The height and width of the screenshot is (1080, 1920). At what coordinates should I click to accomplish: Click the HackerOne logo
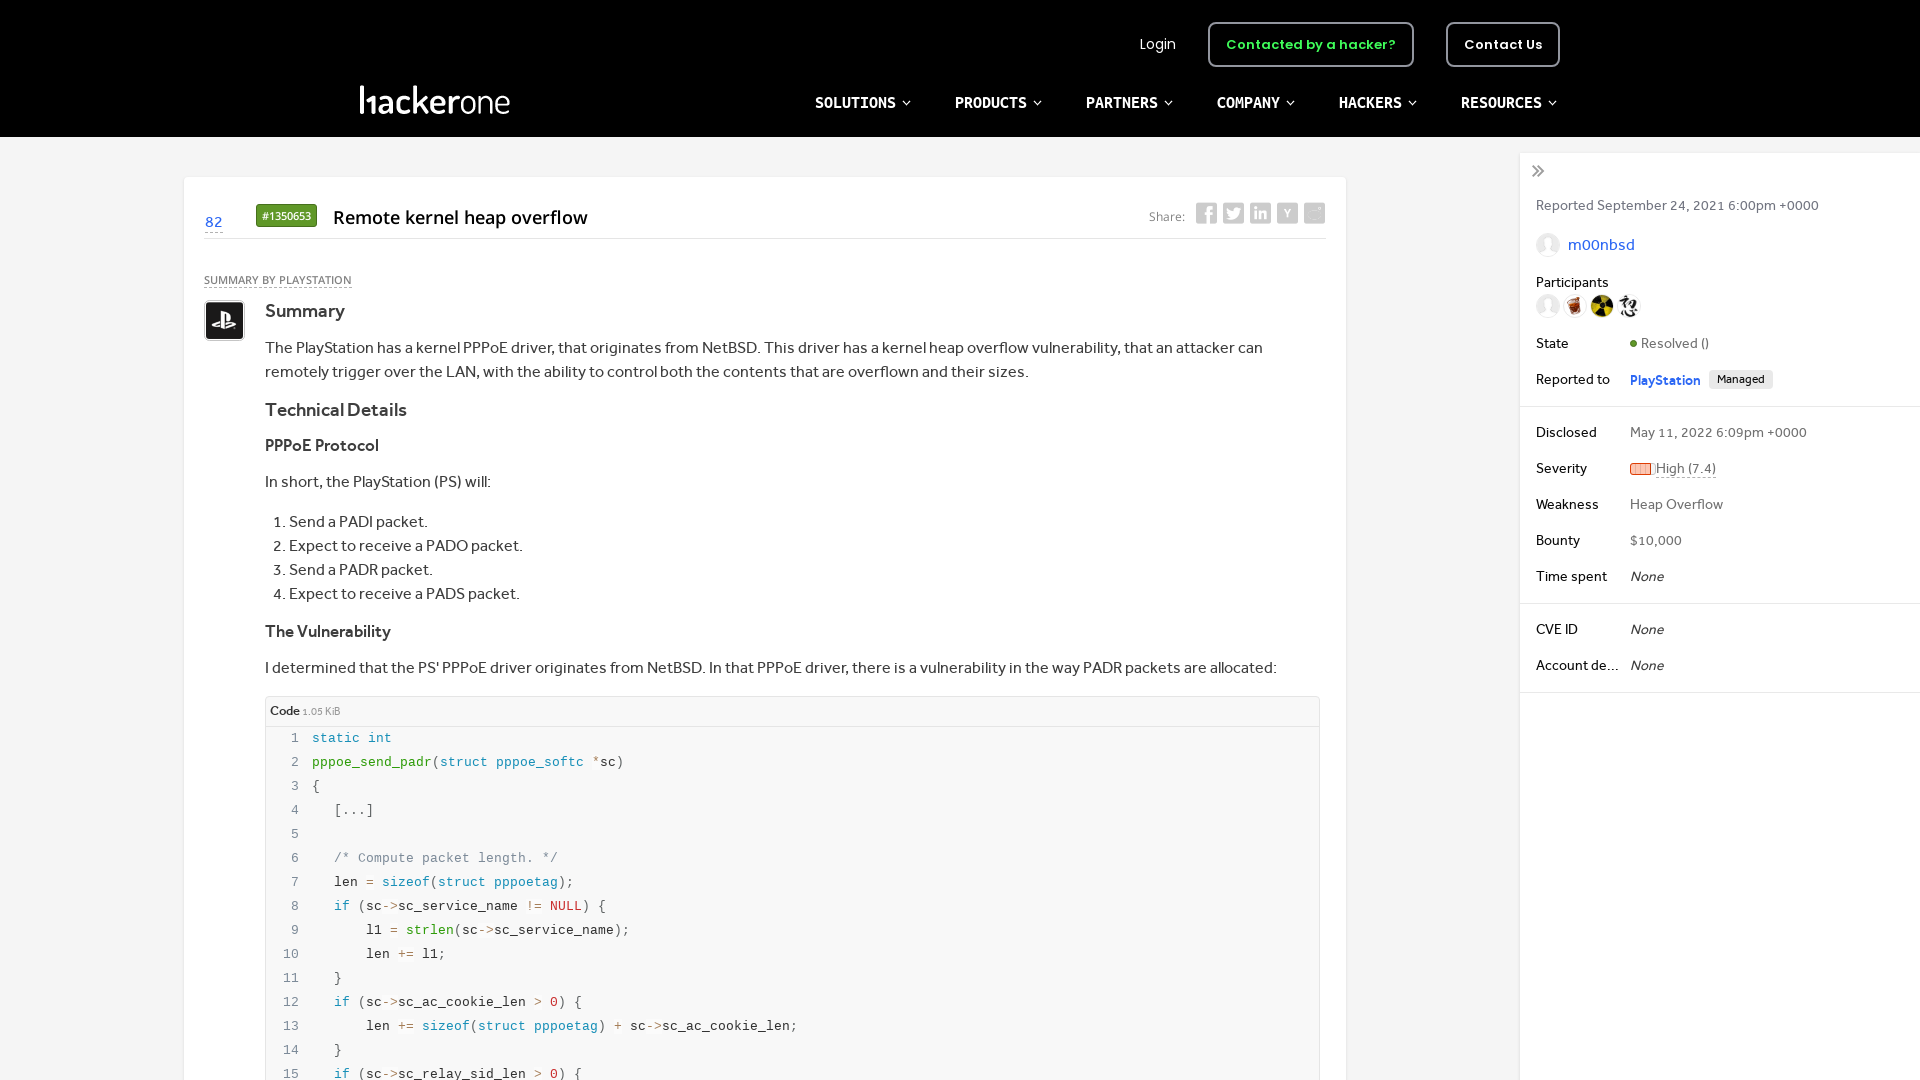pos(435,100)
